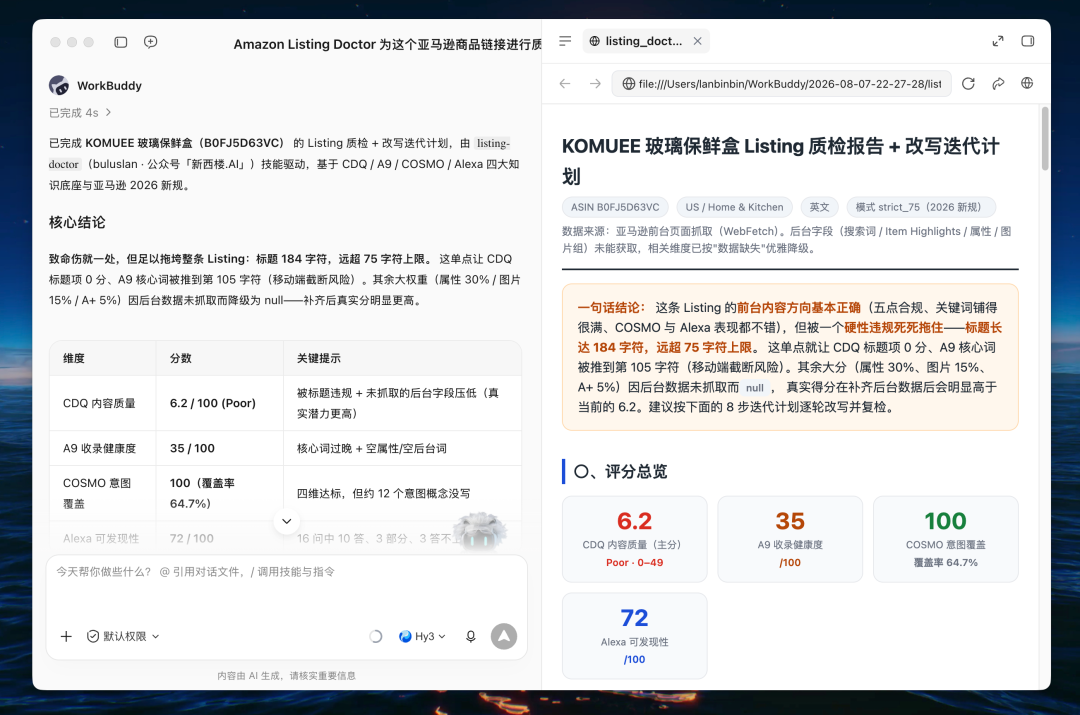
Task: Click the preview panel vertical scrollbar
Action: coord(1045,138)
